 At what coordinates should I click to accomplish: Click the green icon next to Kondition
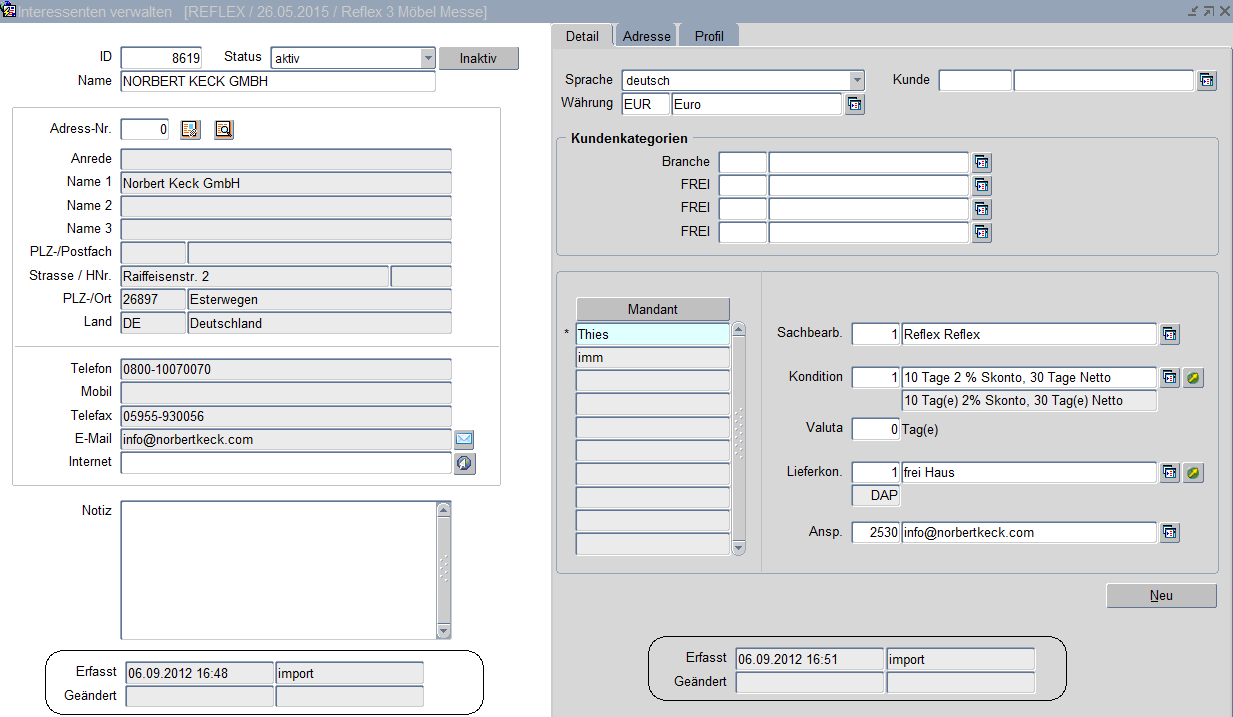pos(1193,378)
